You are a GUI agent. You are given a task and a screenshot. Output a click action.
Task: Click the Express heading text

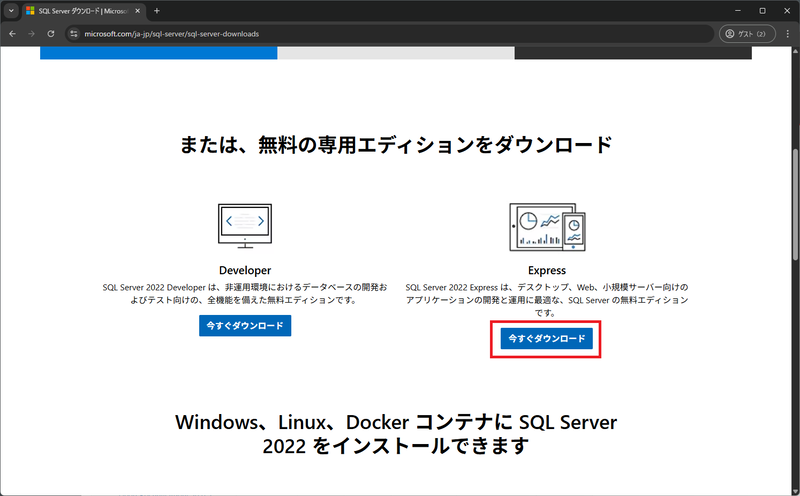547,270
